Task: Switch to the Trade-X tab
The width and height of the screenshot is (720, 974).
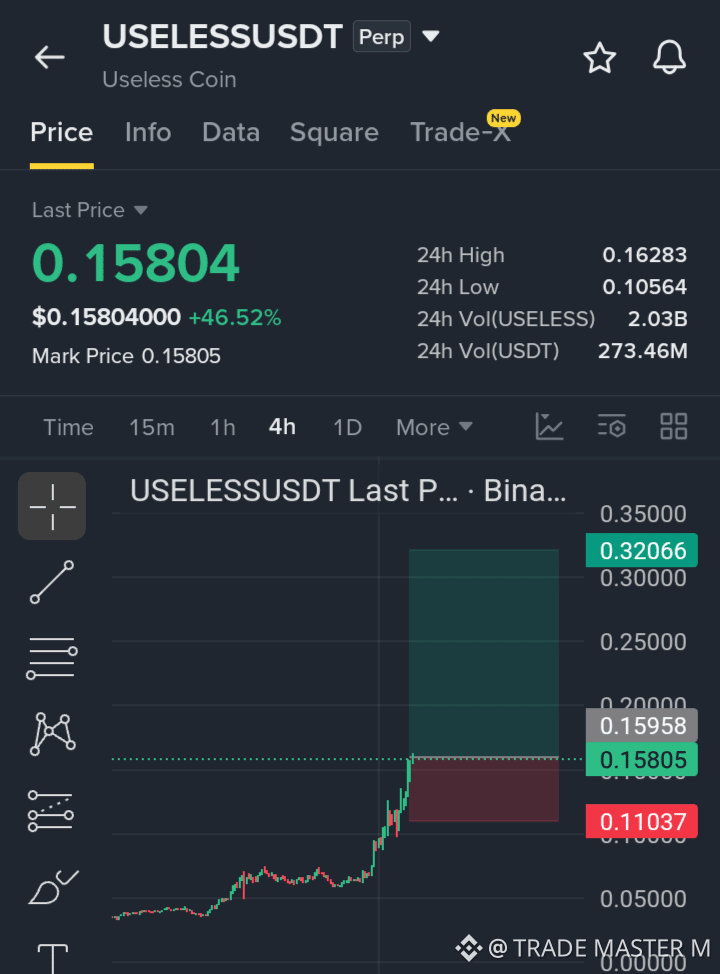Action: (460, 132)
